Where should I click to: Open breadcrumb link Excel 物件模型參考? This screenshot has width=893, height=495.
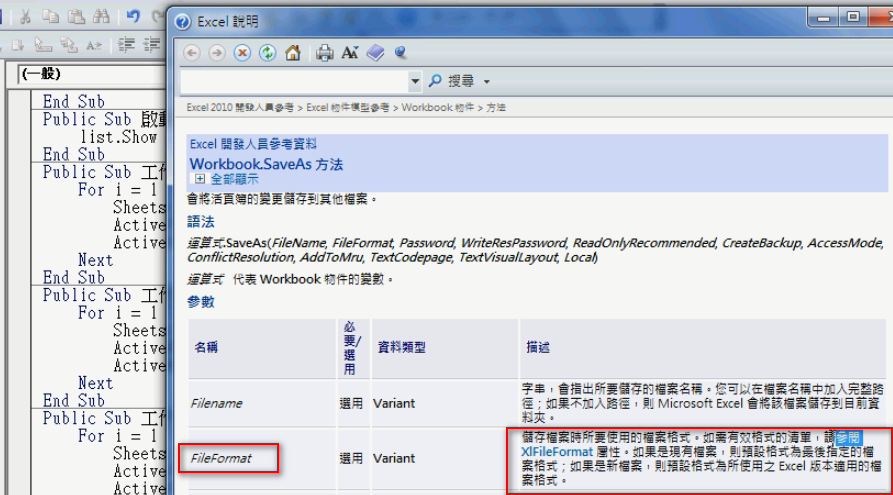348,107
